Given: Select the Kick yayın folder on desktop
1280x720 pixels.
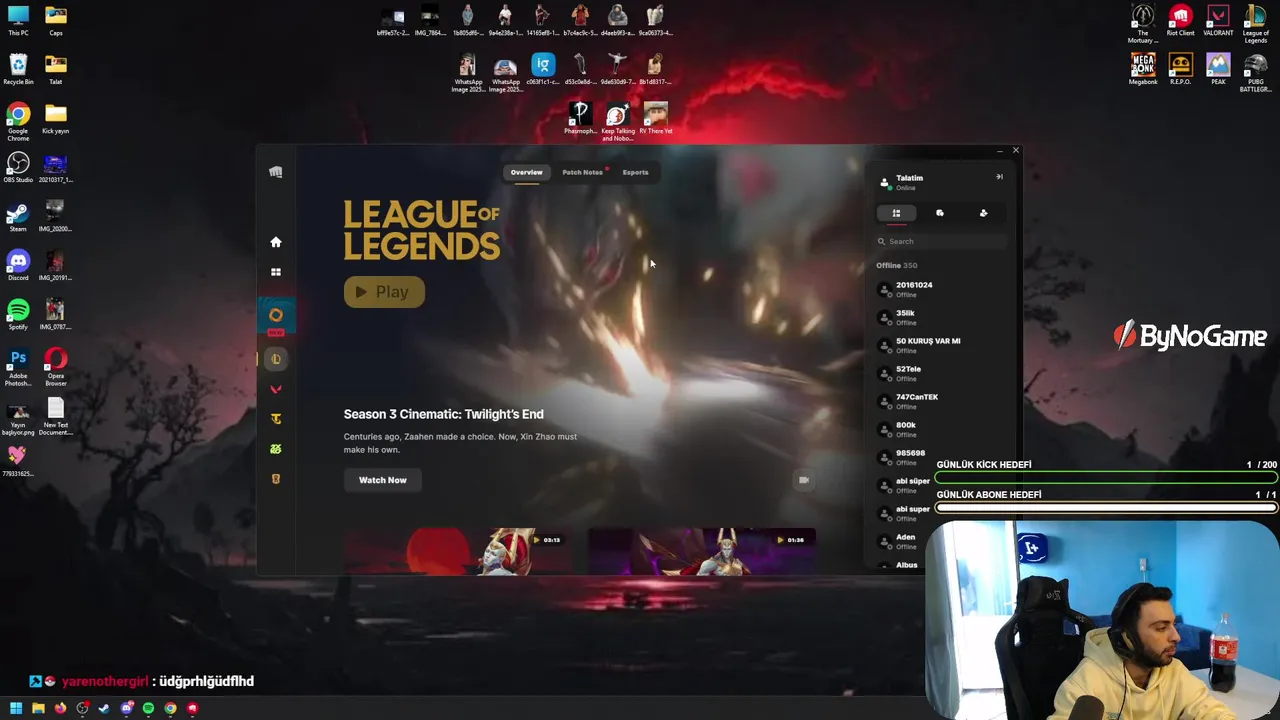Looking at the screenshot, I should (56, 119).
